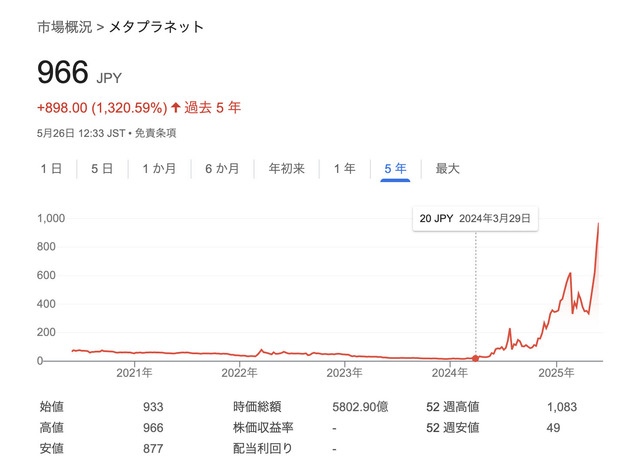The height and width of the screenshot is (472, 640).
Task: Click the 966 JPY price heading
Action: click(x=79, y=72)
